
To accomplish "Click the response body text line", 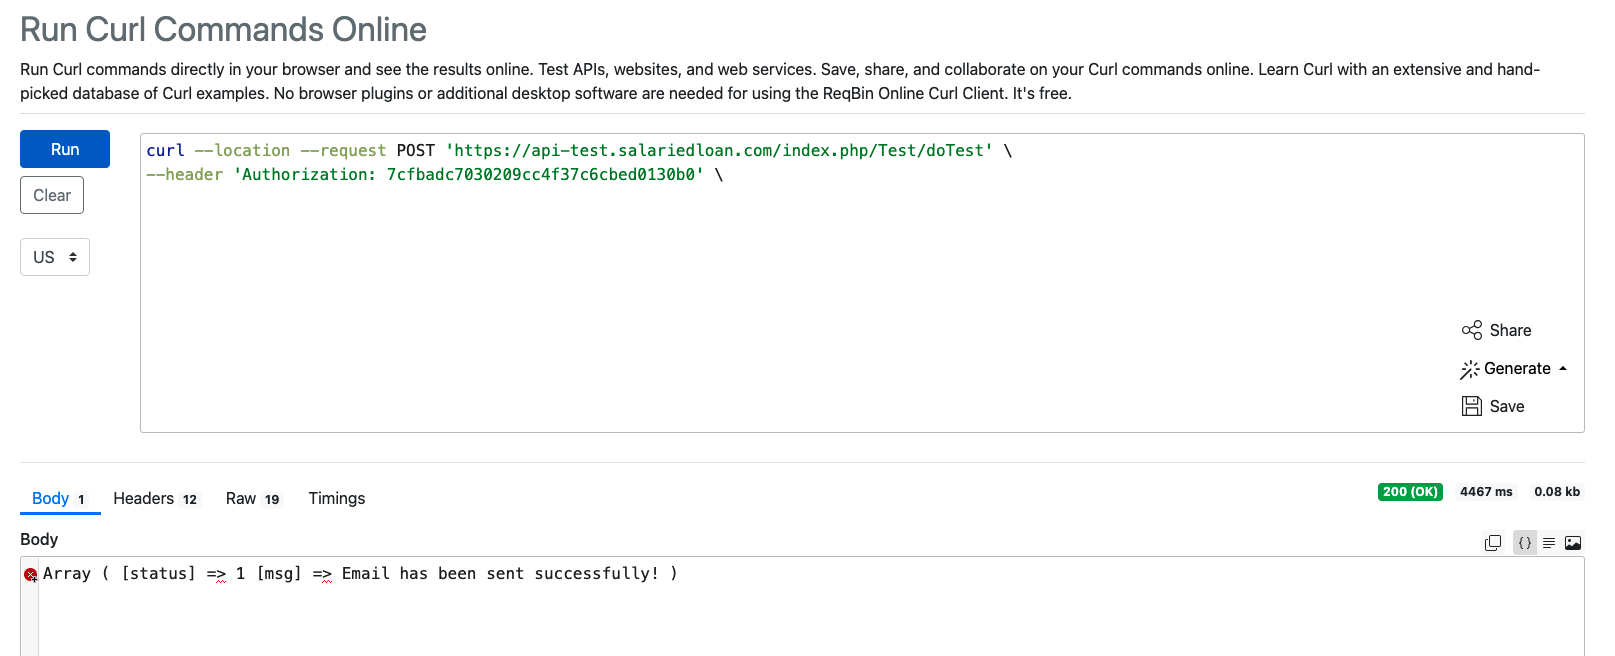I will [360, 574].
